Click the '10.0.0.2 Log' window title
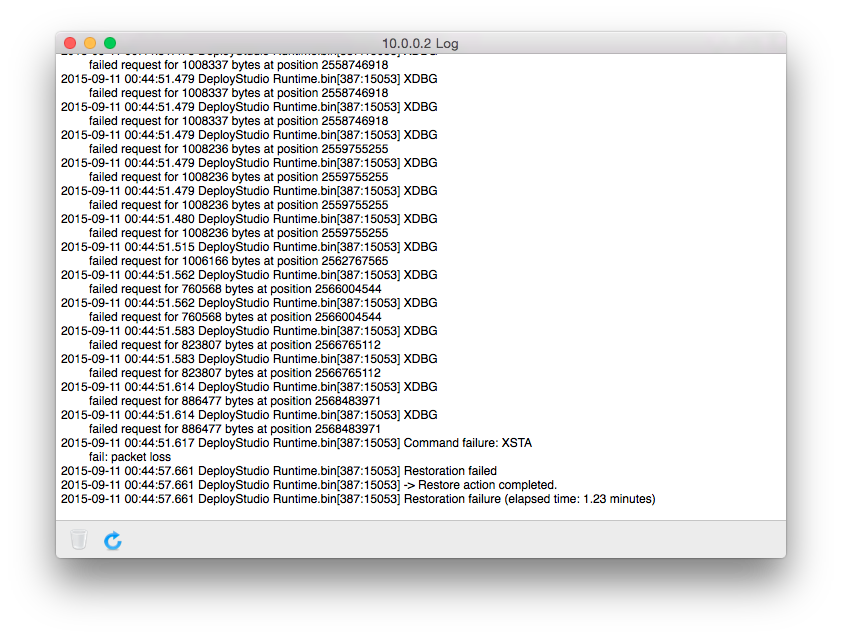 click(420, 44)
